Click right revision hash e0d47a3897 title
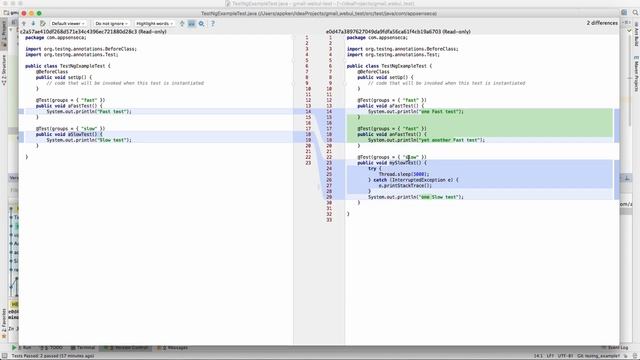This screenshot has height=360, width=640. [x=398, y=31]
